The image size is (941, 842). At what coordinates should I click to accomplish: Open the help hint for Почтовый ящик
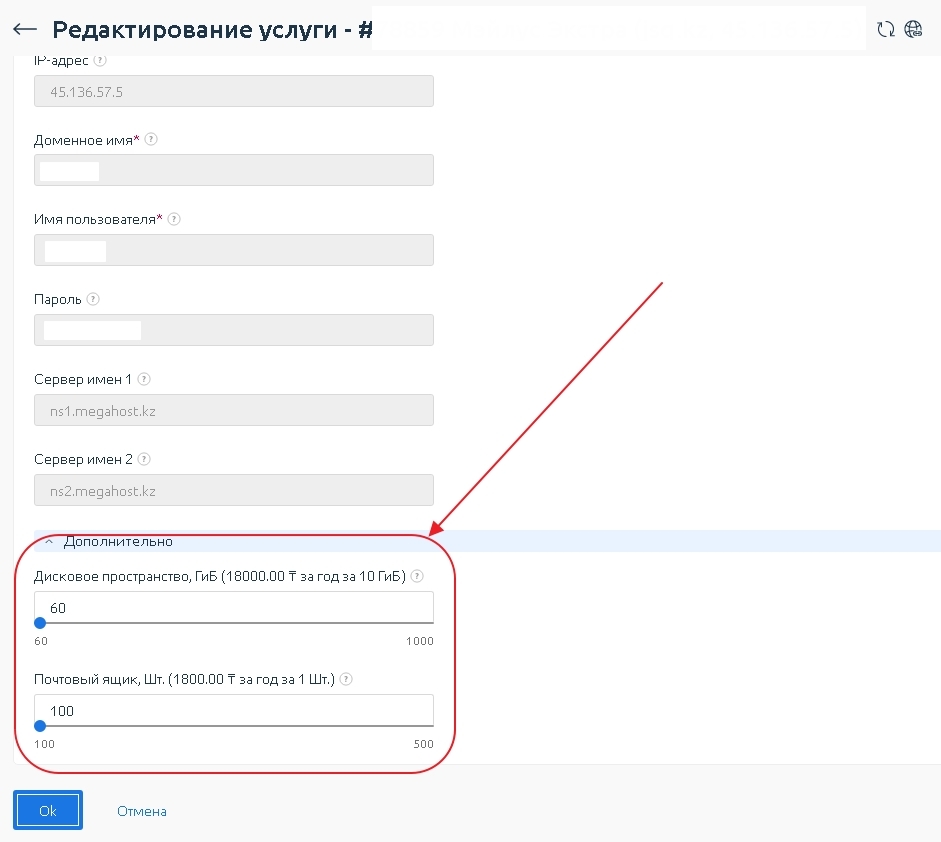tap(346, 679)
